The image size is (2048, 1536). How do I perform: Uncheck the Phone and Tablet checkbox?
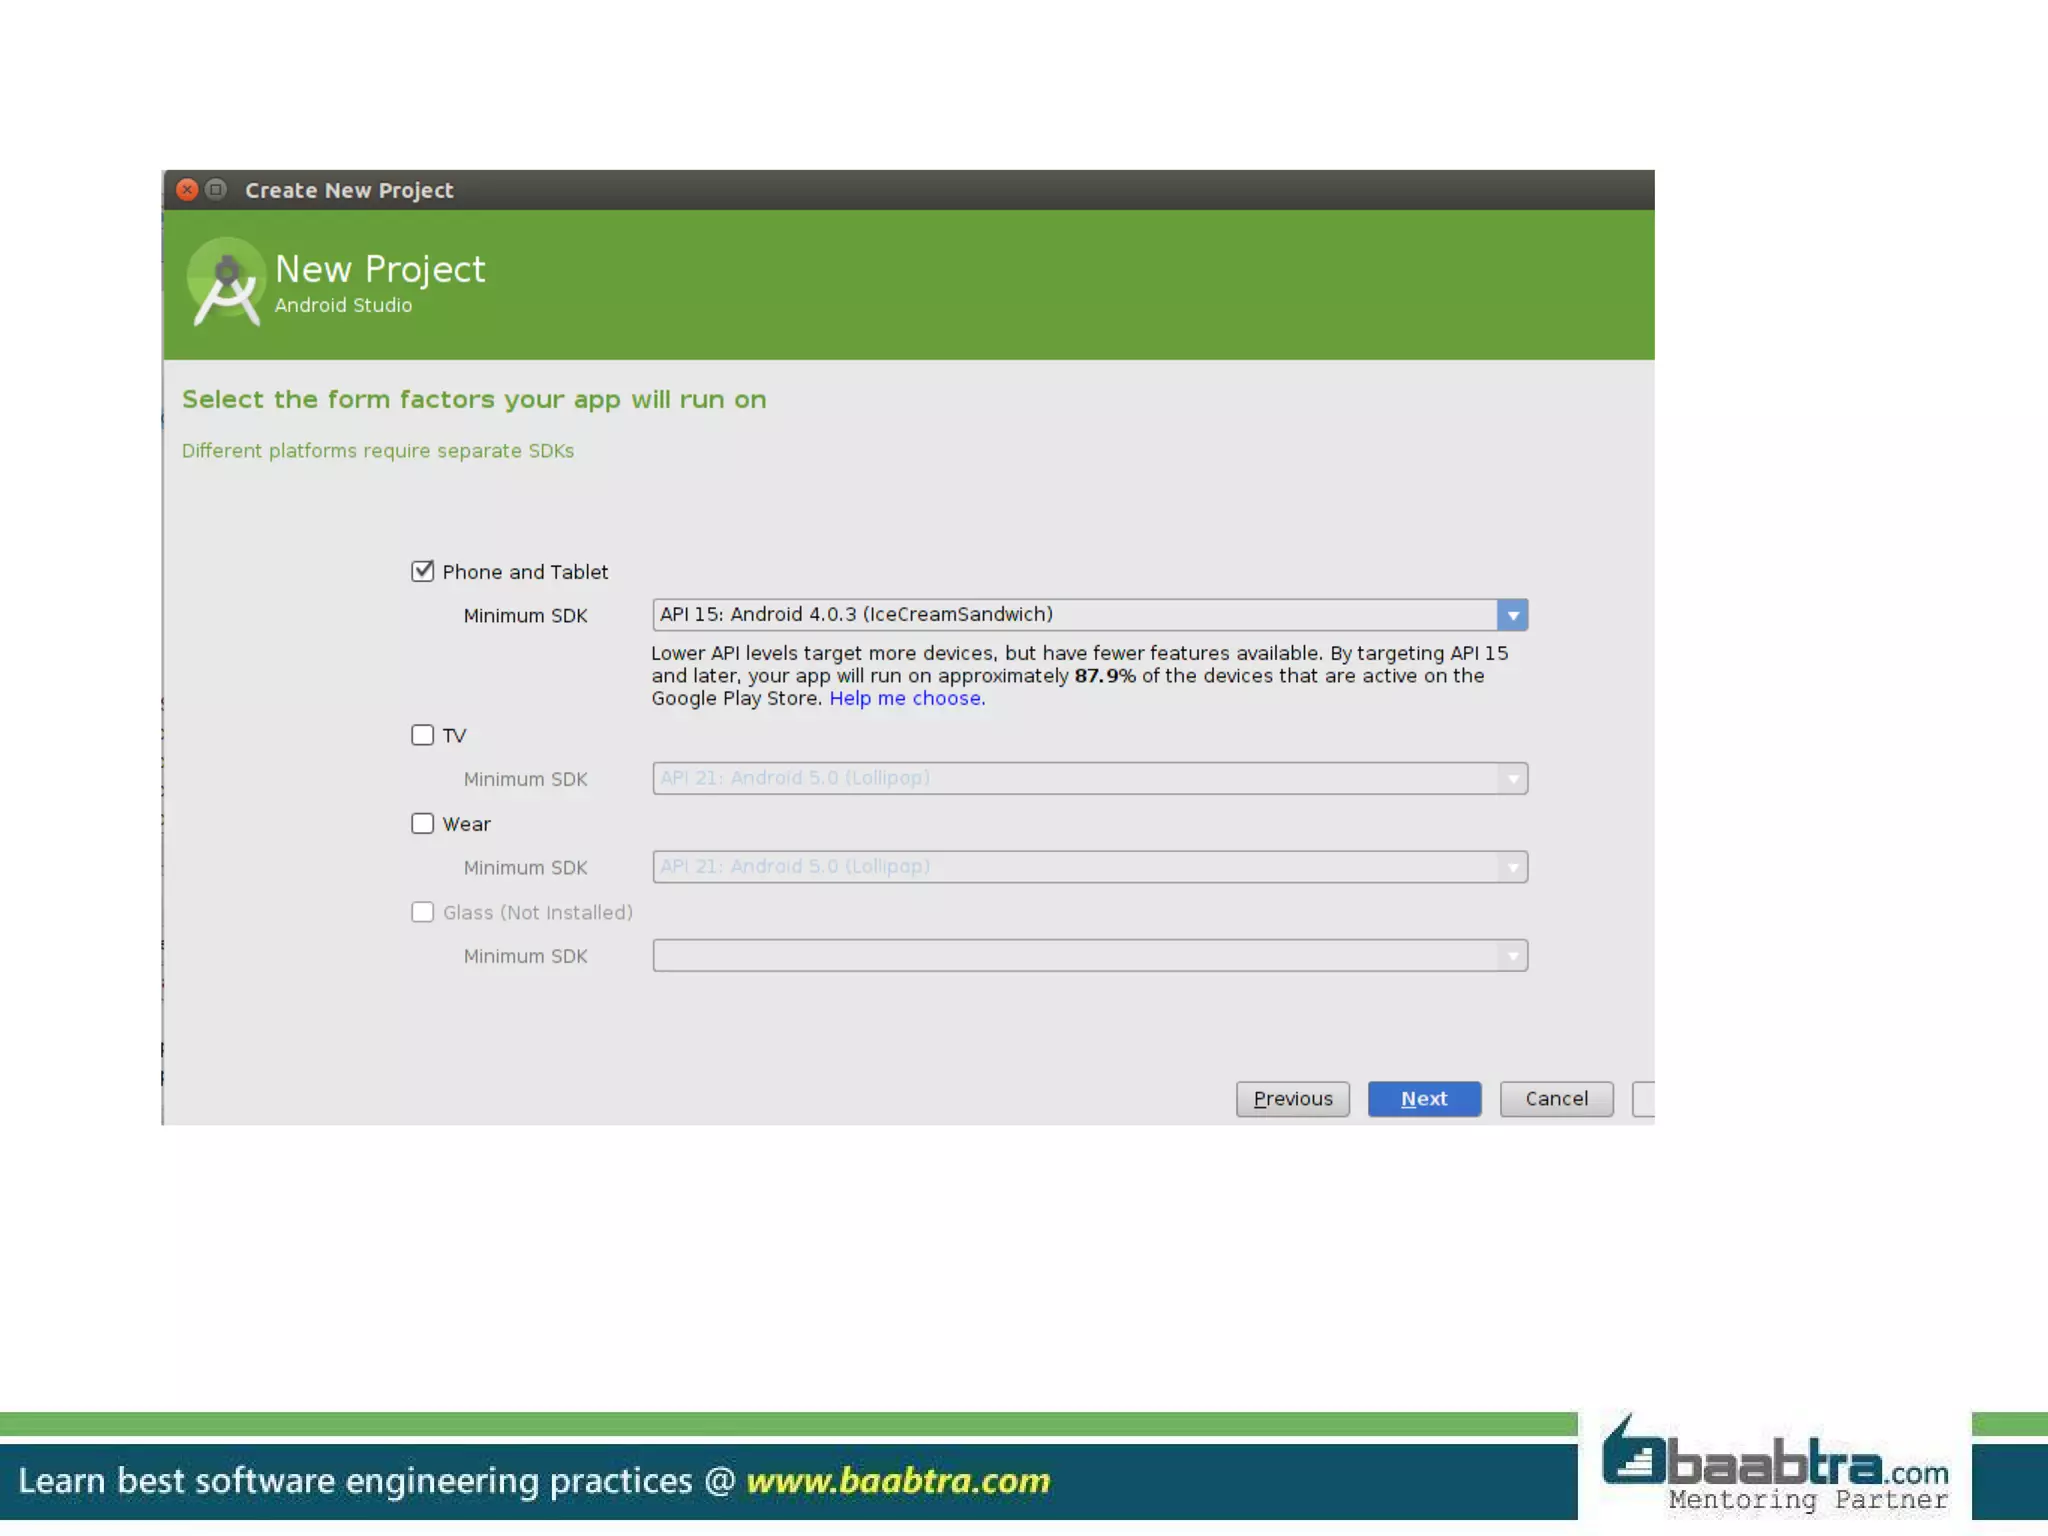click(x=422, y=571)
